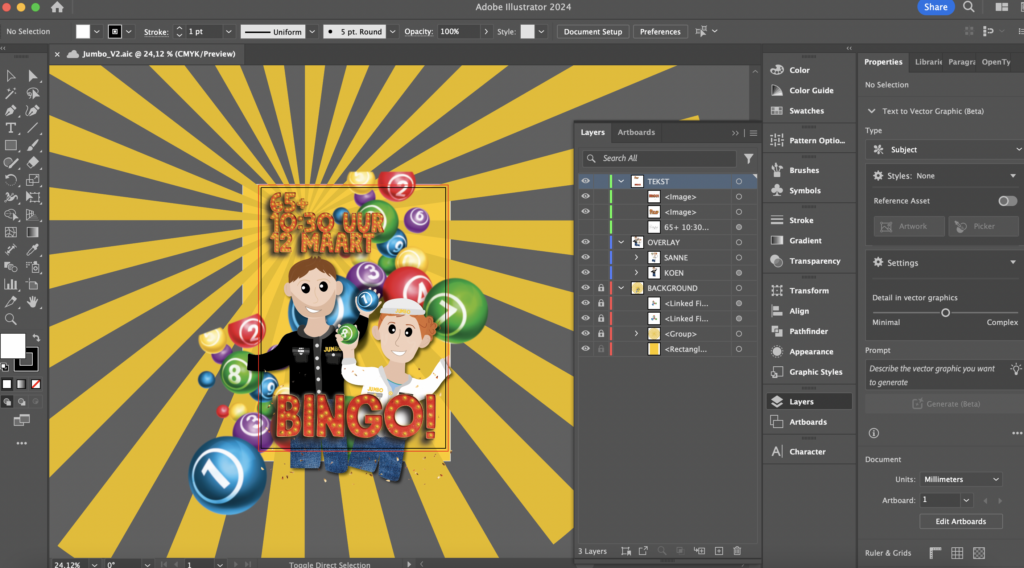Open the 5 pt. Round brush dropdown
This screenshot has width=1024, height=568.
(392, 31)
